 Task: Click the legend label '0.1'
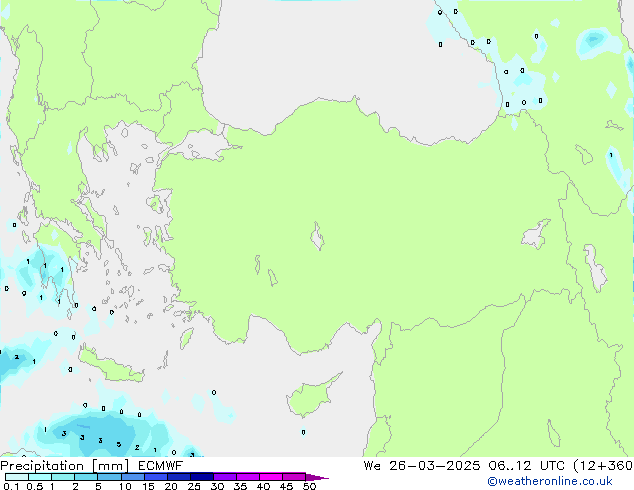[11, 486]
